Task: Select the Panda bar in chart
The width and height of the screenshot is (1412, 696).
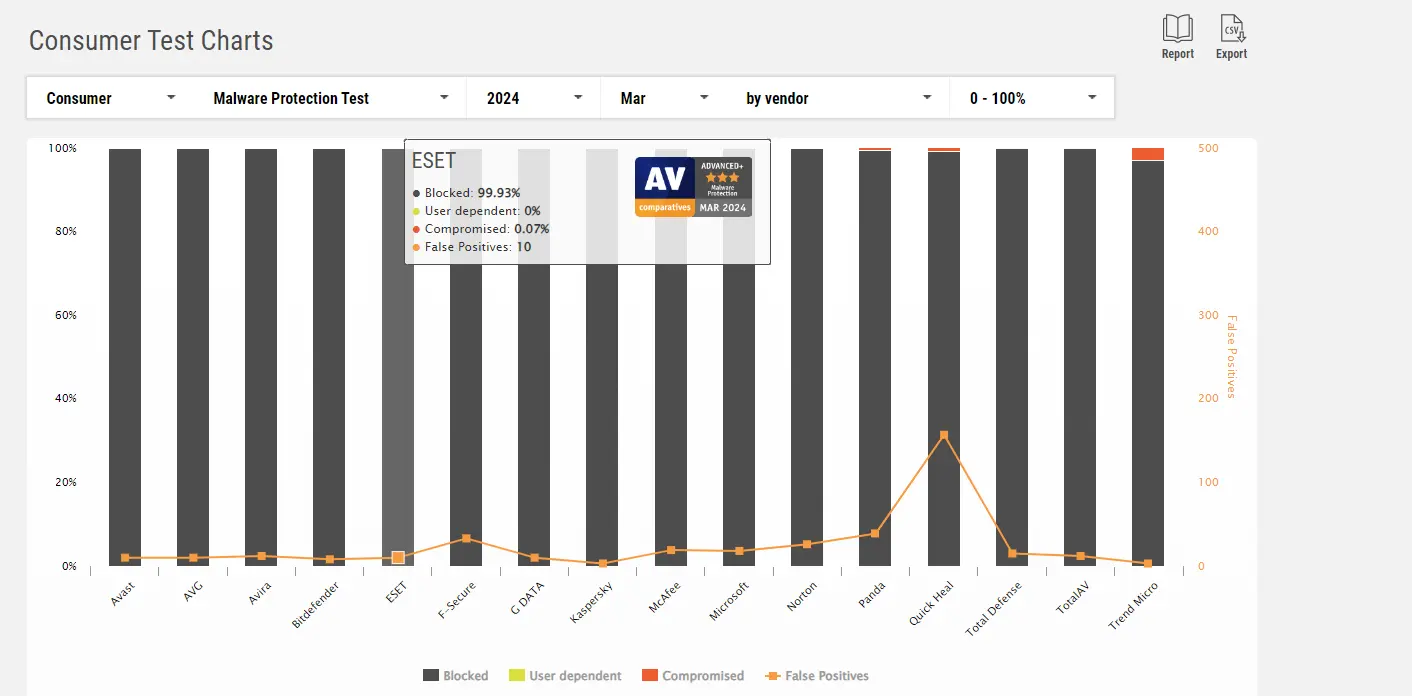Action: 875,358
